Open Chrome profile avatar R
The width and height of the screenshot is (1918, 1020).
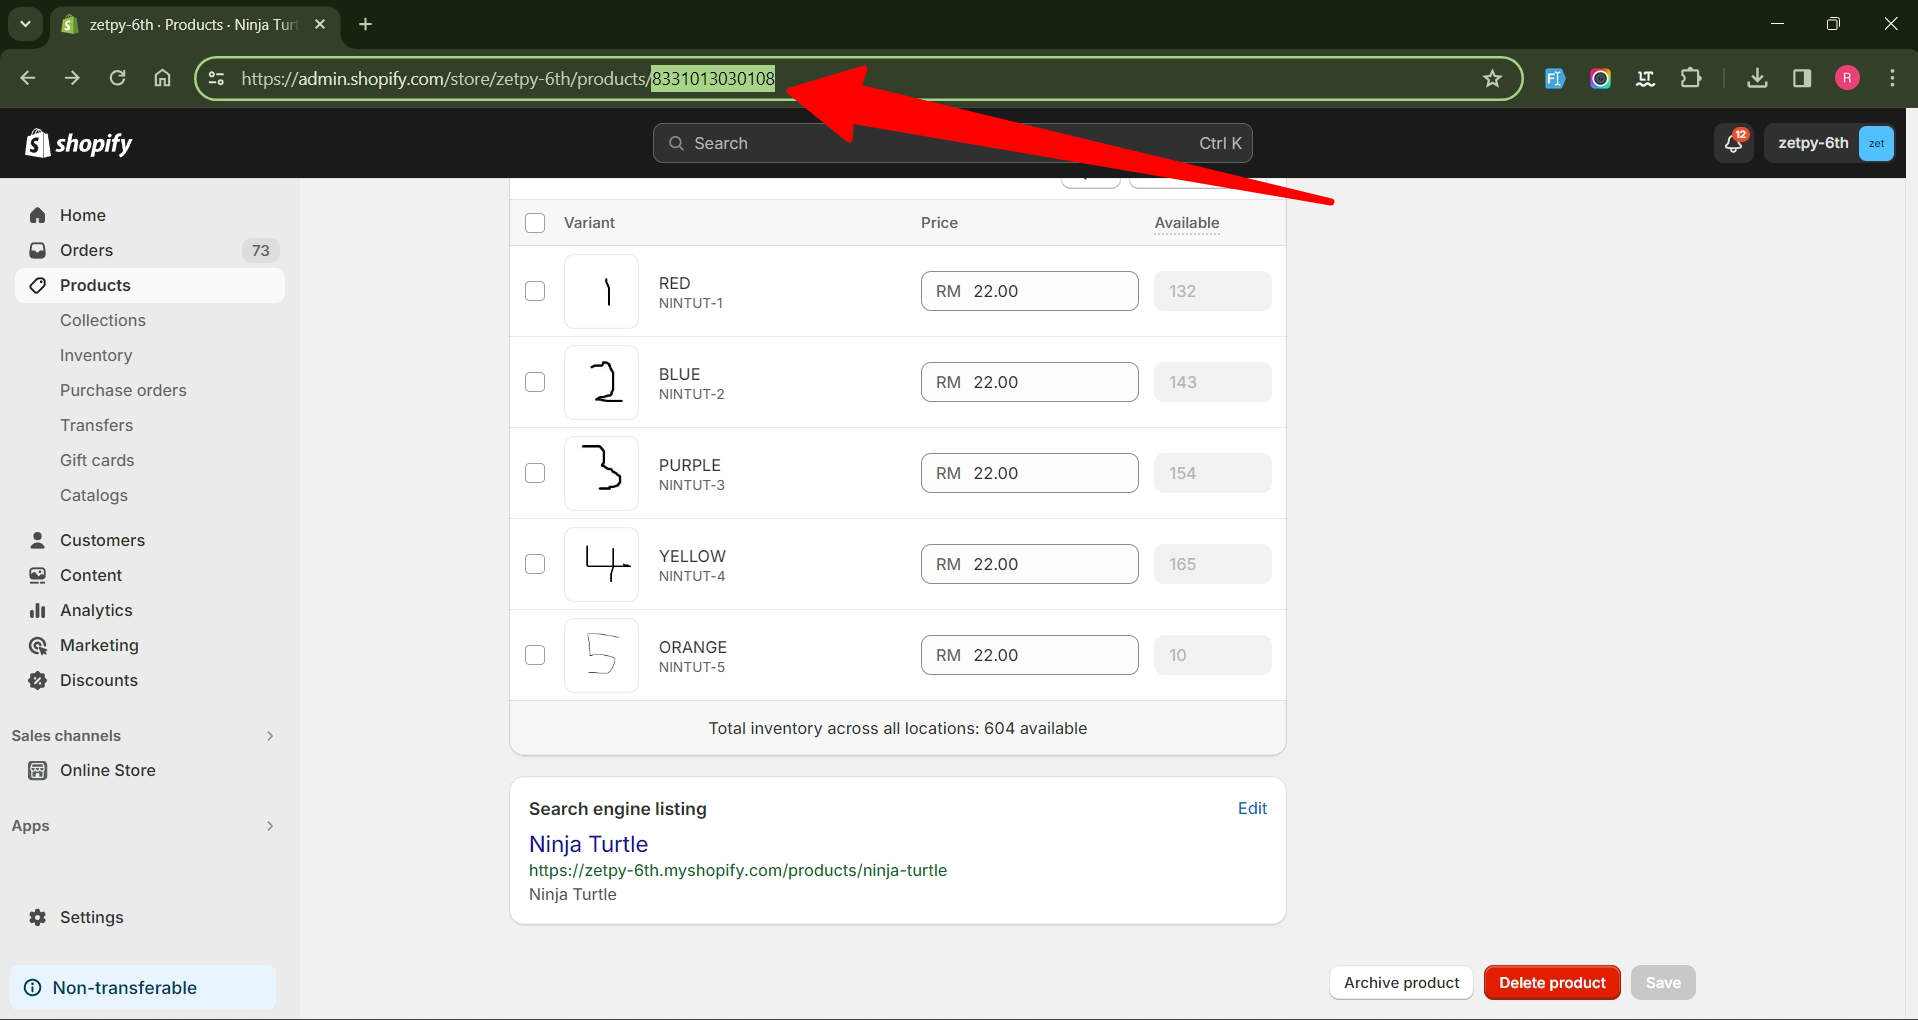click(1847, 78)
